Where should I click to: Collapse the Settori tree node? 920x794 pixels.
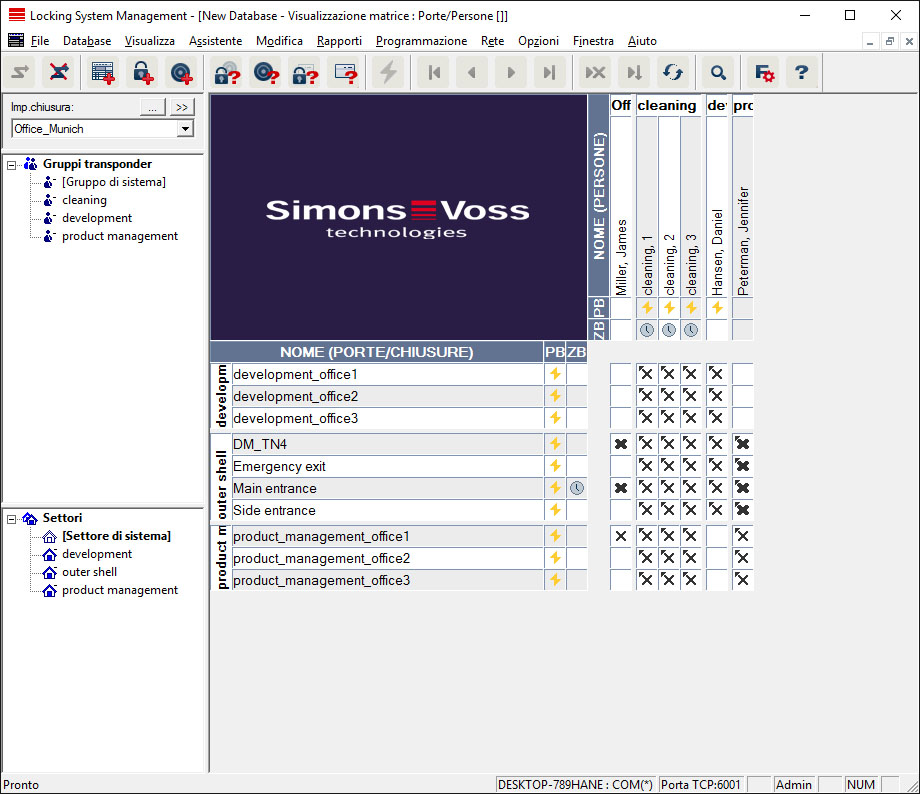pos(12,518)
